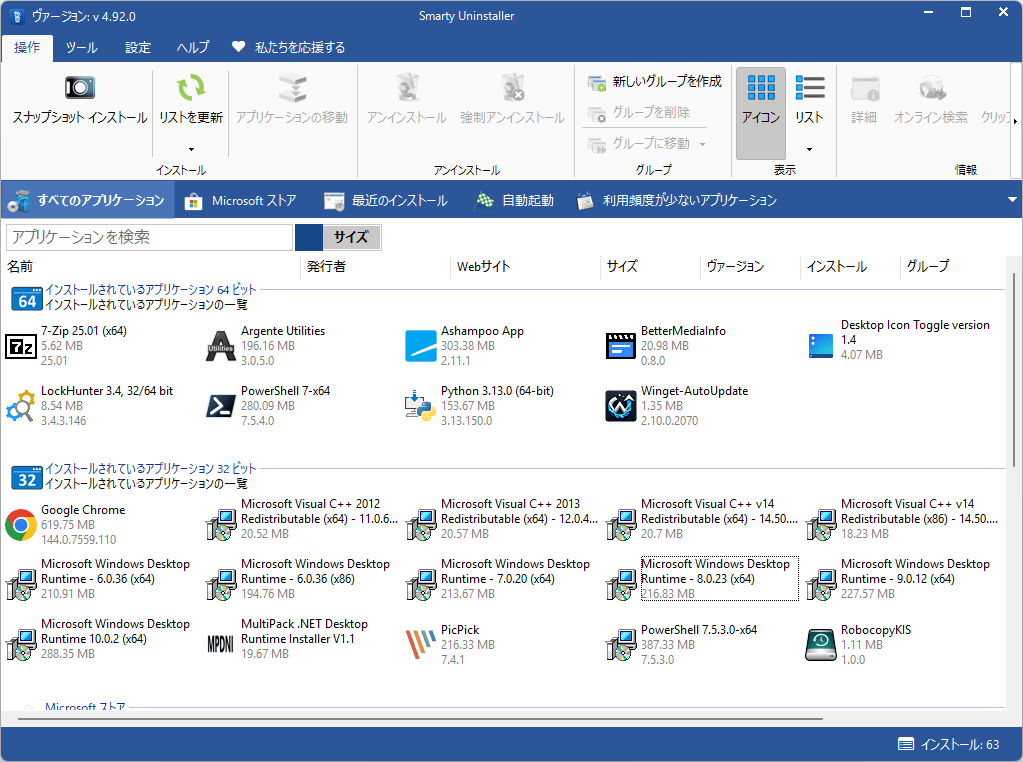Click the Ashampoo App icon
The image size is (1023, 762).
pos(420,346)
